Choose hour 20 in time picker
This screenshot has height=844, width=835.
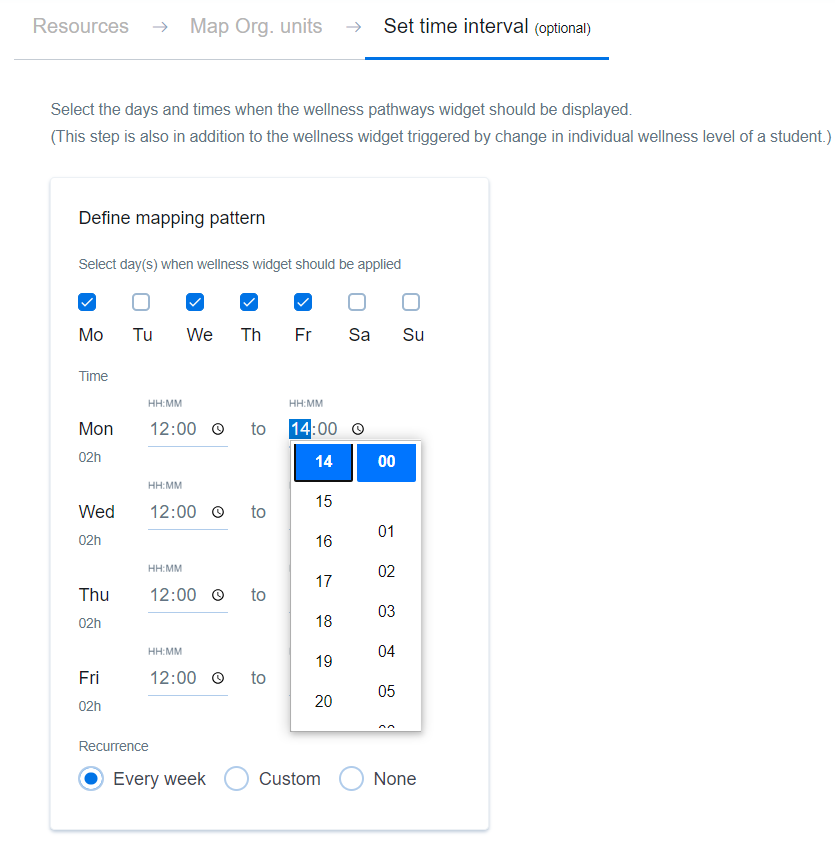tap(324, 701)
